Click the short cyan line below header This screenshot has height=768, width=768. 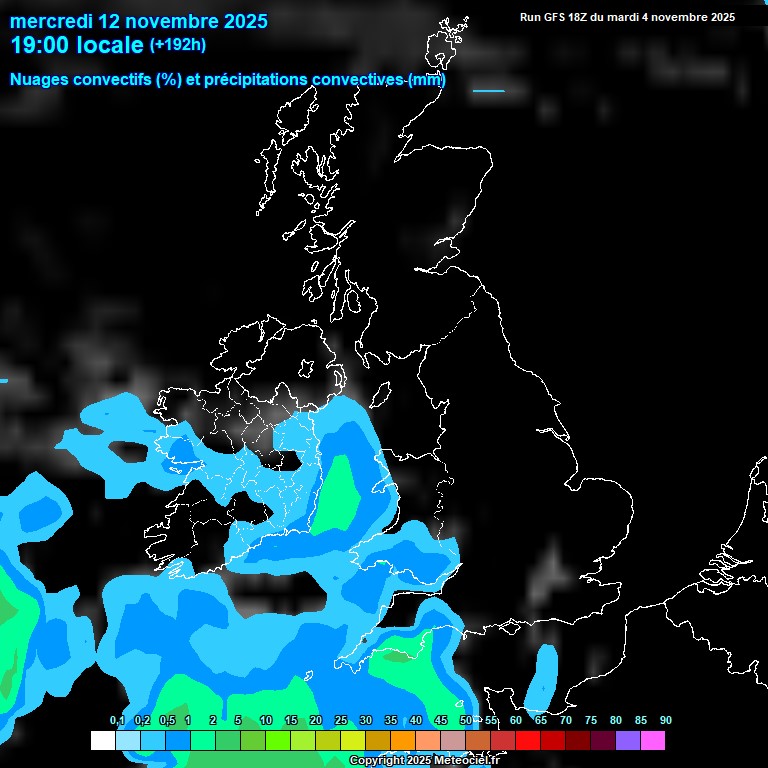(488, 91)
